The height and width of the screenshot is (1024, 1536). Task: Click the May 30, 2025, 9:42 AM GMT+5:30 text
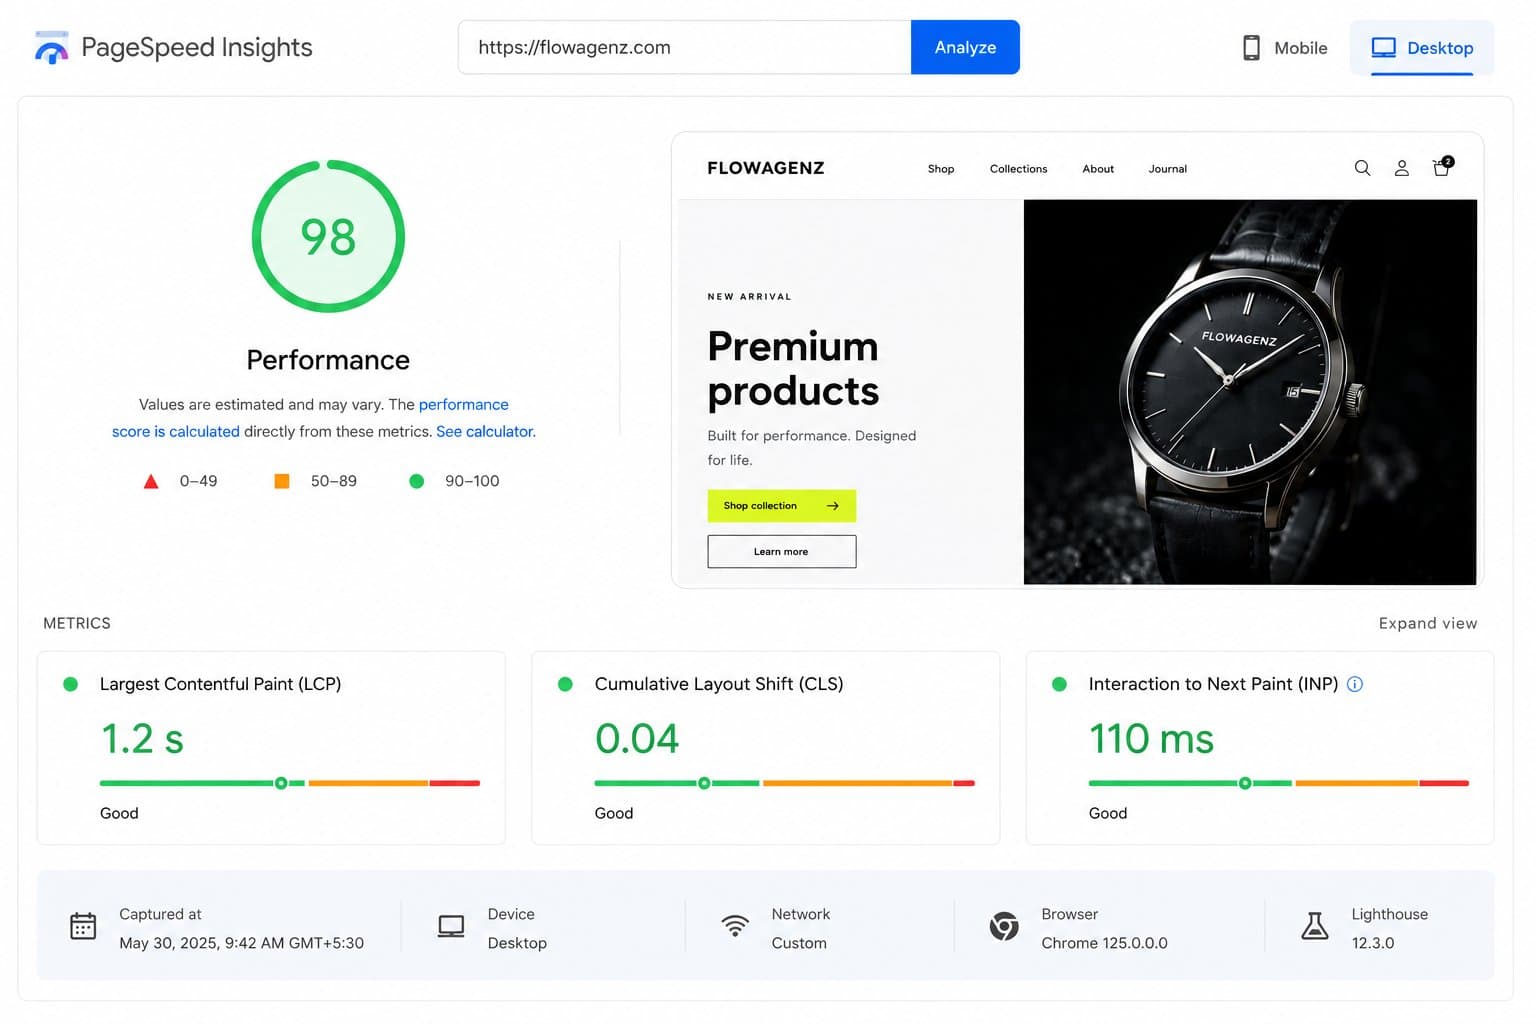click(x=241, y=943)
